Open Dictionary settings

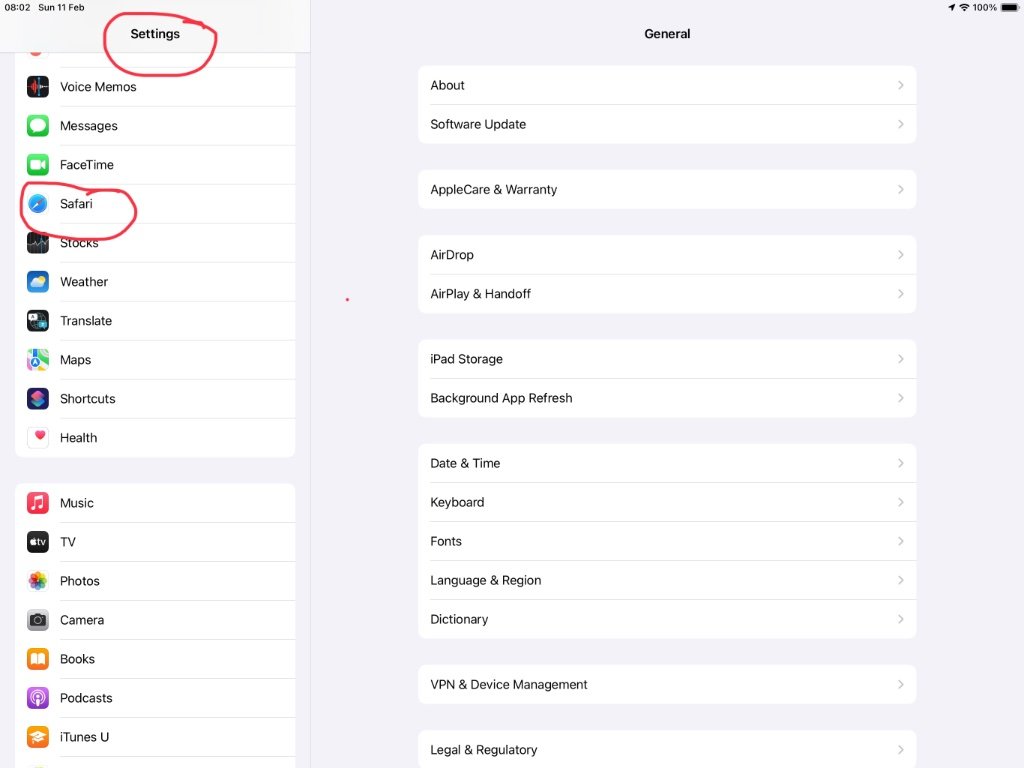pos(667,619)
